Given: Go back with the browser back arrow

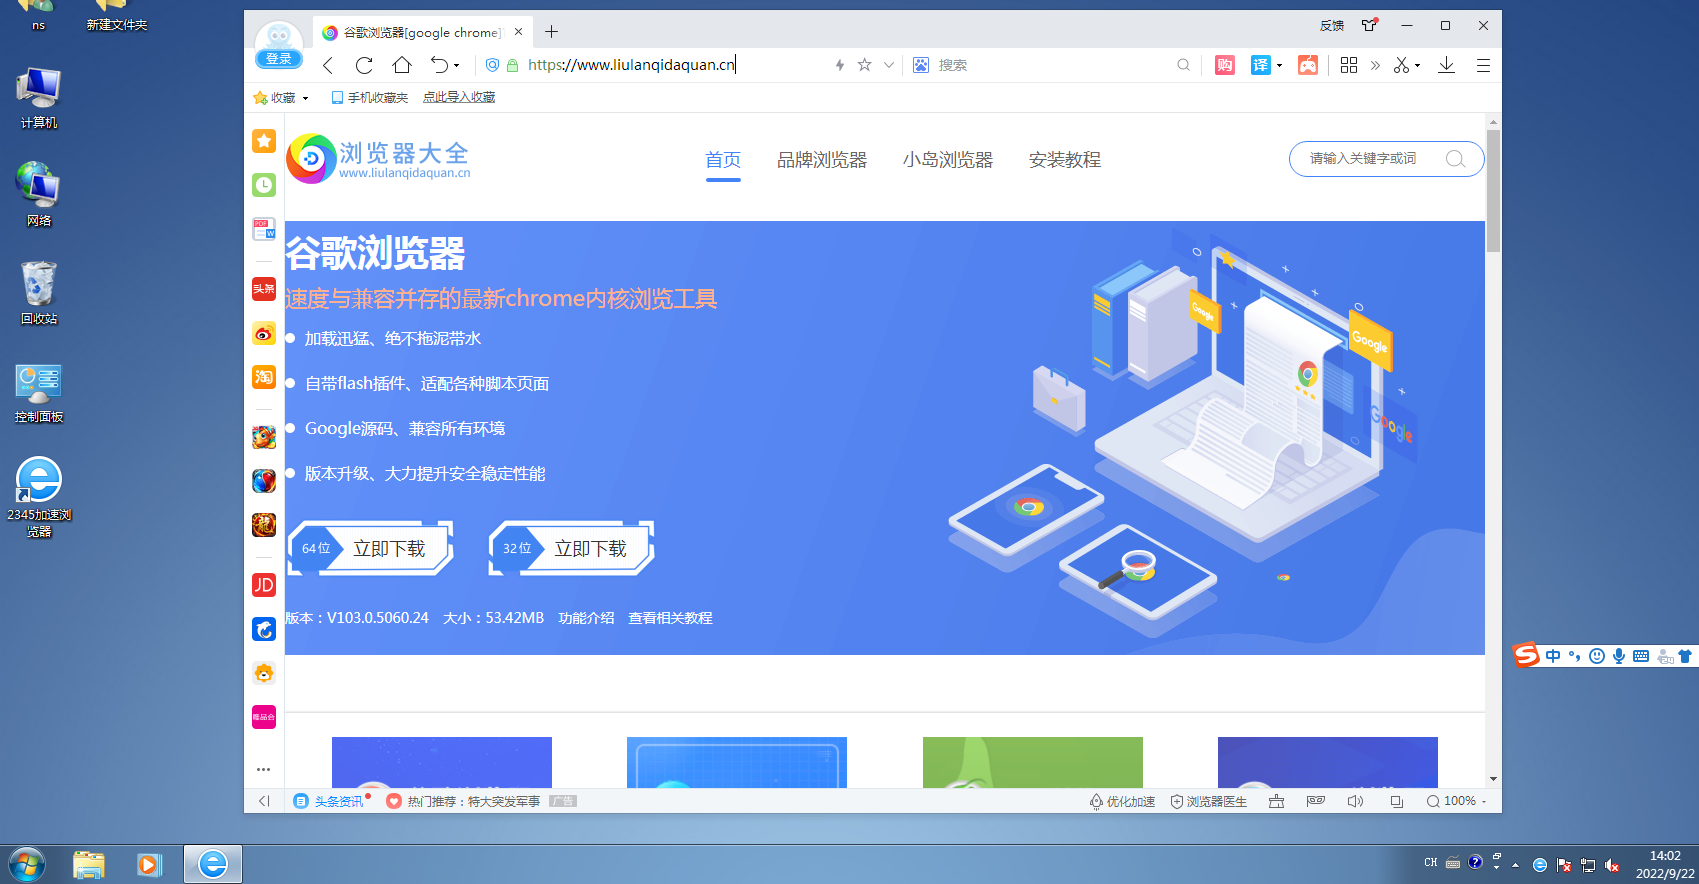Looking at the screenshot, I should 328,65.
